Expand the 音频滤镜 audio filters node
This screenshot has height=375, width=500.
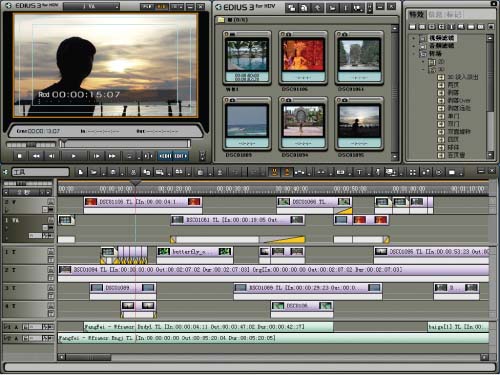(414, 46)
